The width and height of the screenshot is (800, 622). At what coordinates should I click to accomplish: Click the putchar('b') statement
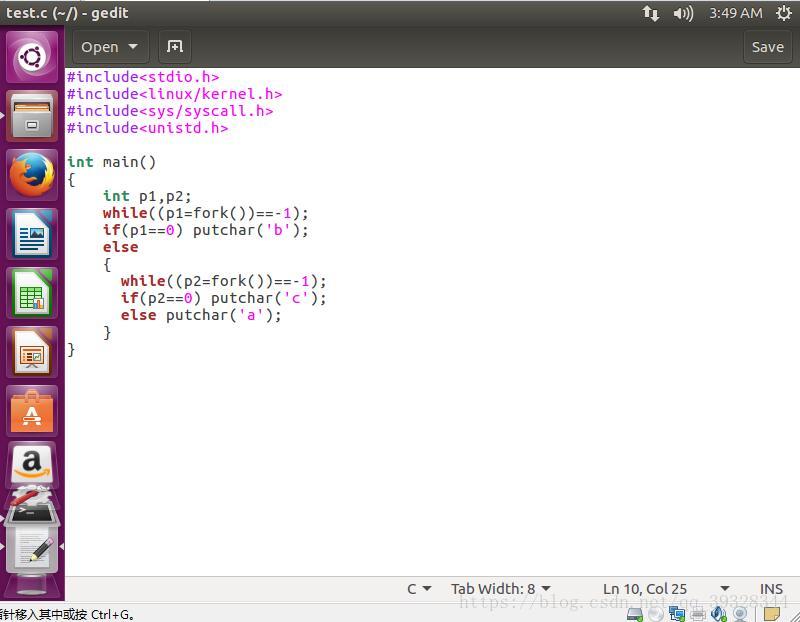251,230
